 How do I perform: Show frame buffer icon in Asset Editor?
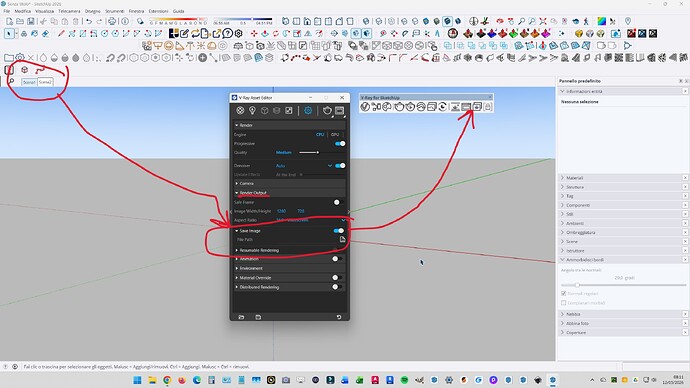pos(339,110)
